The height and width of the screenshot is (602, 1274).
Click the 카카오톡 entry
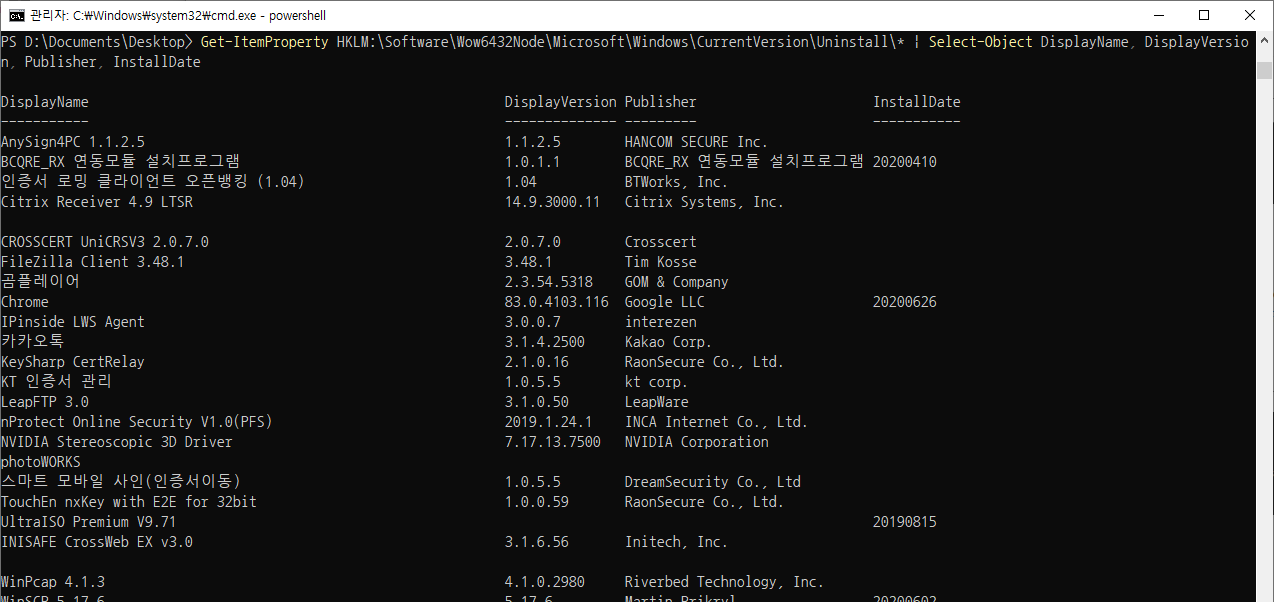33,342
